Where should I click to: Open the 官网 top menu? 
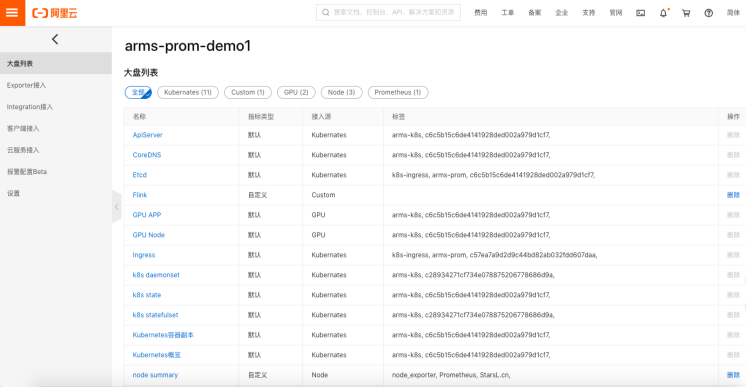coord(616,13)
